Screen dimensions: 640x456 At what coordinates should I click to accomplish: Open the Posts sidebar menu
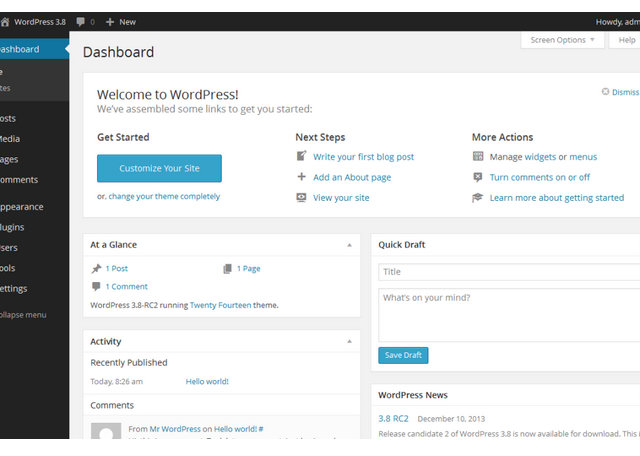click(34, 118)
